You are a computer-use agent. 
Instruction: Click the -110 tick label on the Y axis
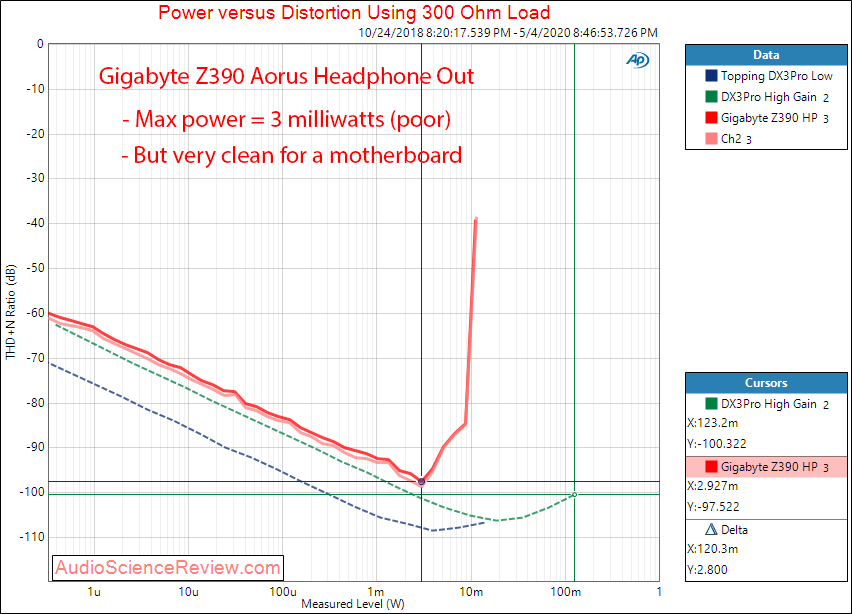click(32, 537)
